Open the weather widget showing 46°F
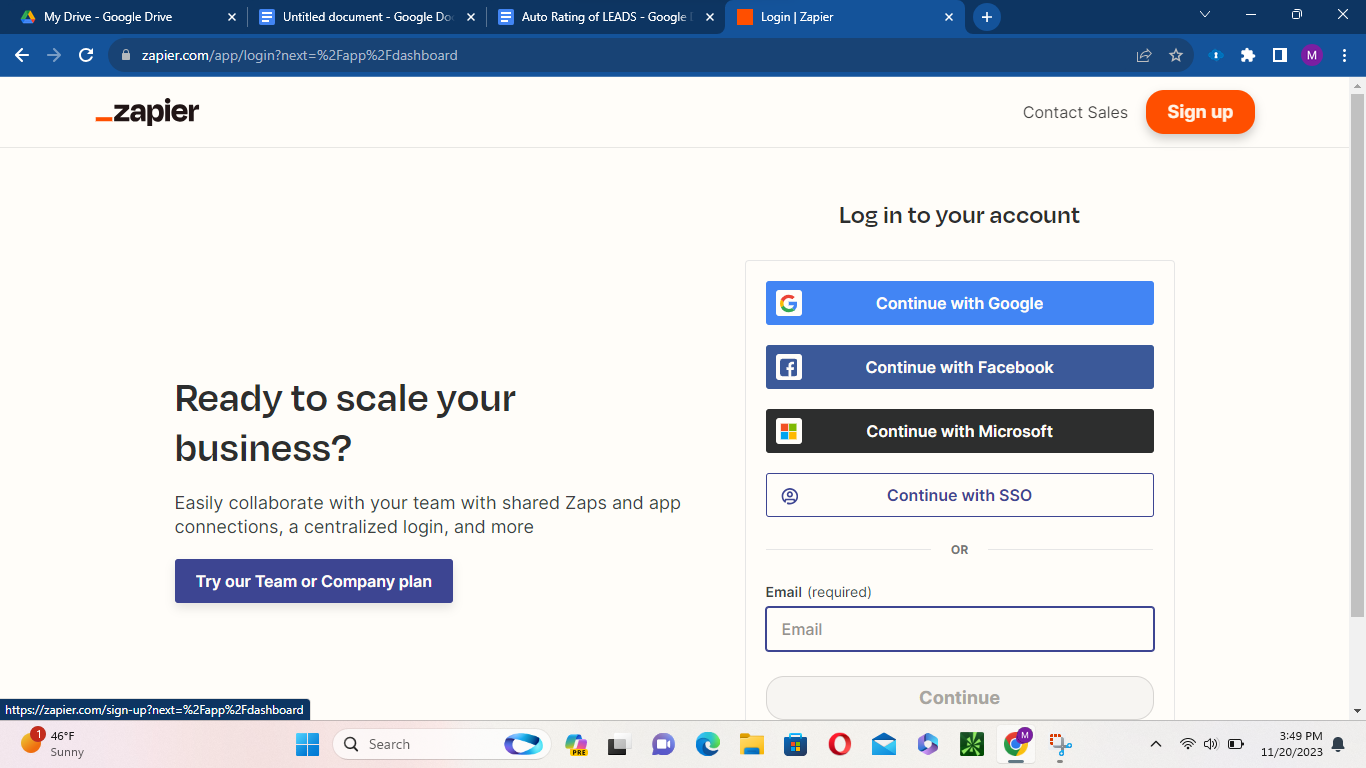 point(52,744)
